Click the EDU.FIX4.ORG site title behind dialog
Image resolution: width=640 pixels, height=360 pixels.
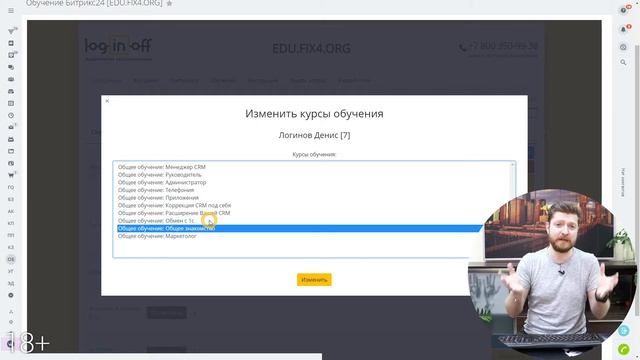tap(311, 49)
